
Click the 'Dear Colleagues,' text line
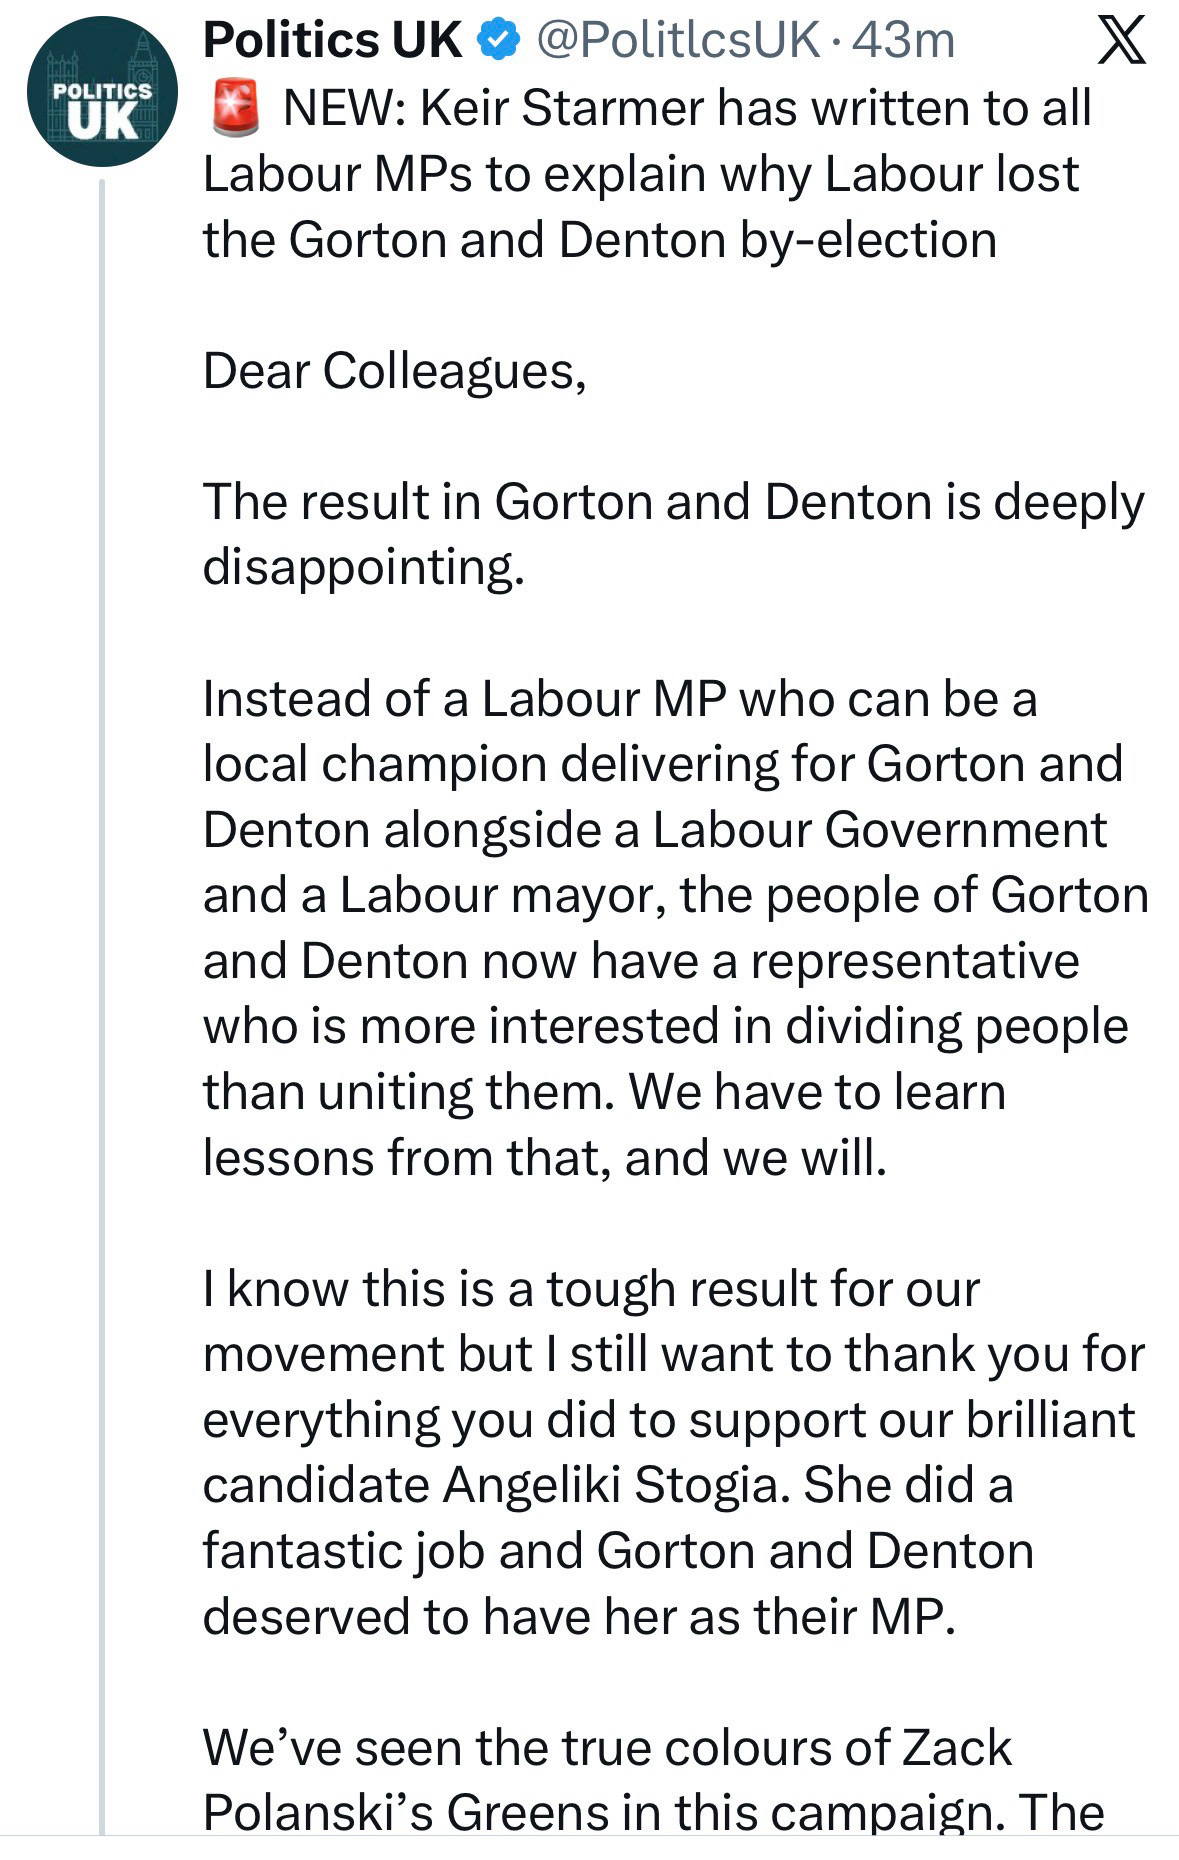(x=394, y=371)
